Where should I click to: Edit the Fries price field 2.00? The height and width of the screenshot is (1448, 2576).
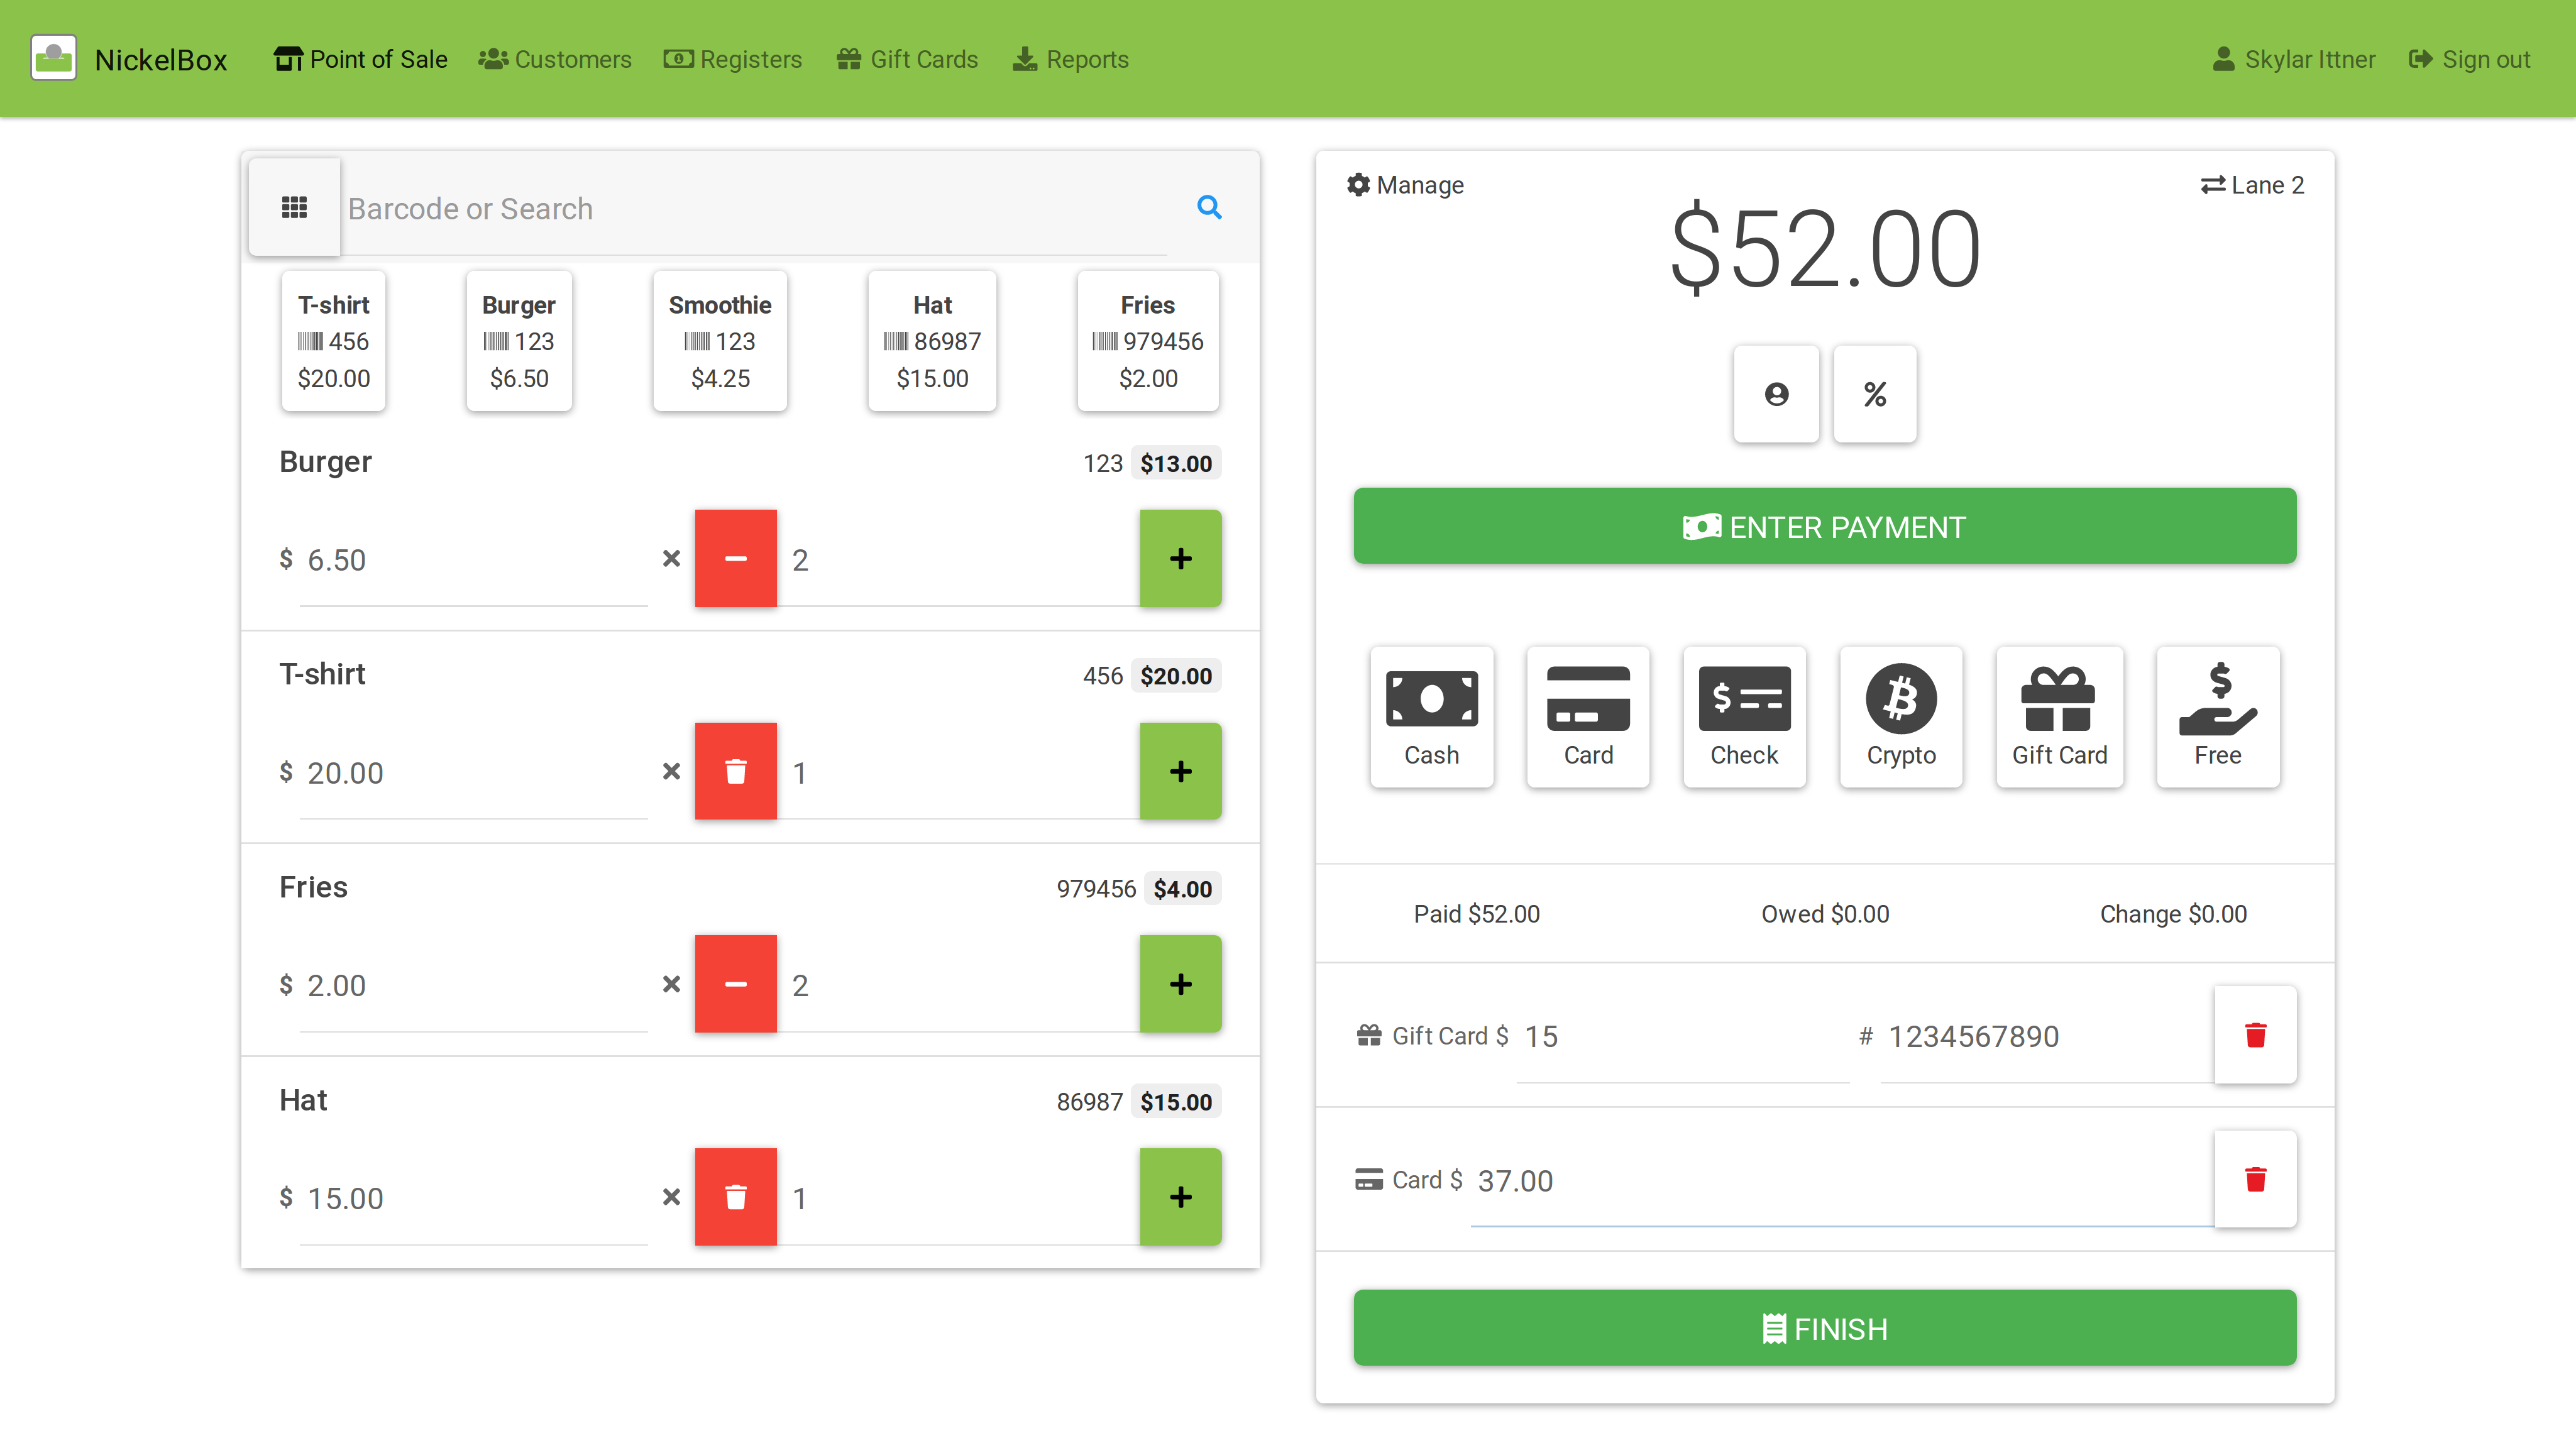click(473, 985)
